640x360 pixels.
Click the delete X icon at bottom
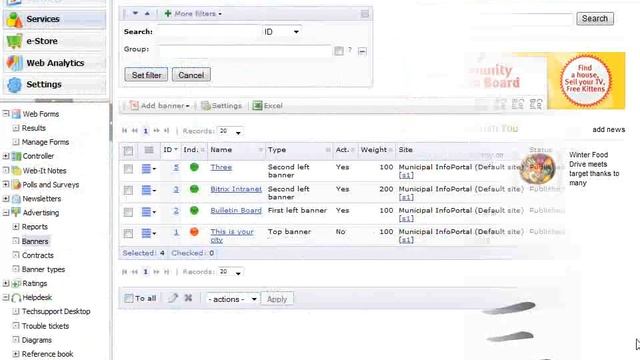point(188,298)
